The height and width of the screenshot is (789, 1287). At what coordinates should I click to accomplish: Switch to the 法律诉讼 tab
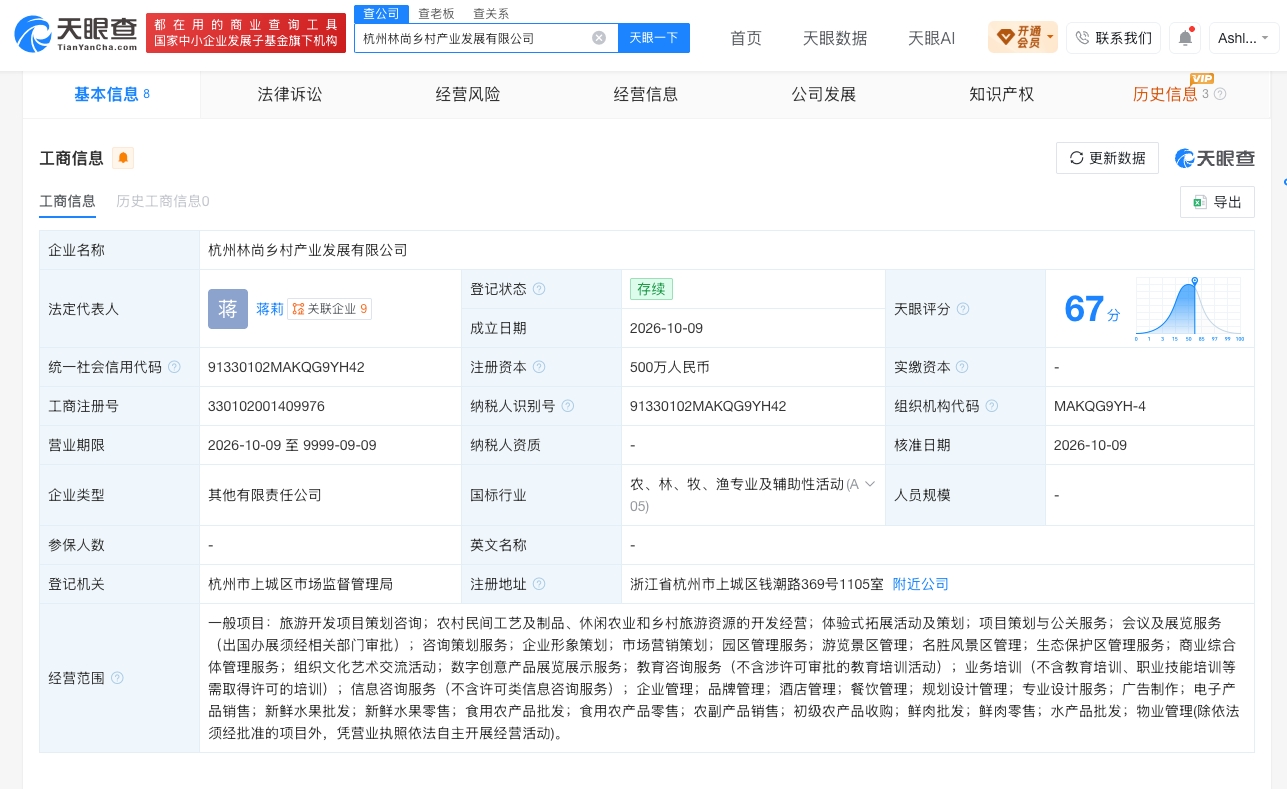click(x=290, y=94)
